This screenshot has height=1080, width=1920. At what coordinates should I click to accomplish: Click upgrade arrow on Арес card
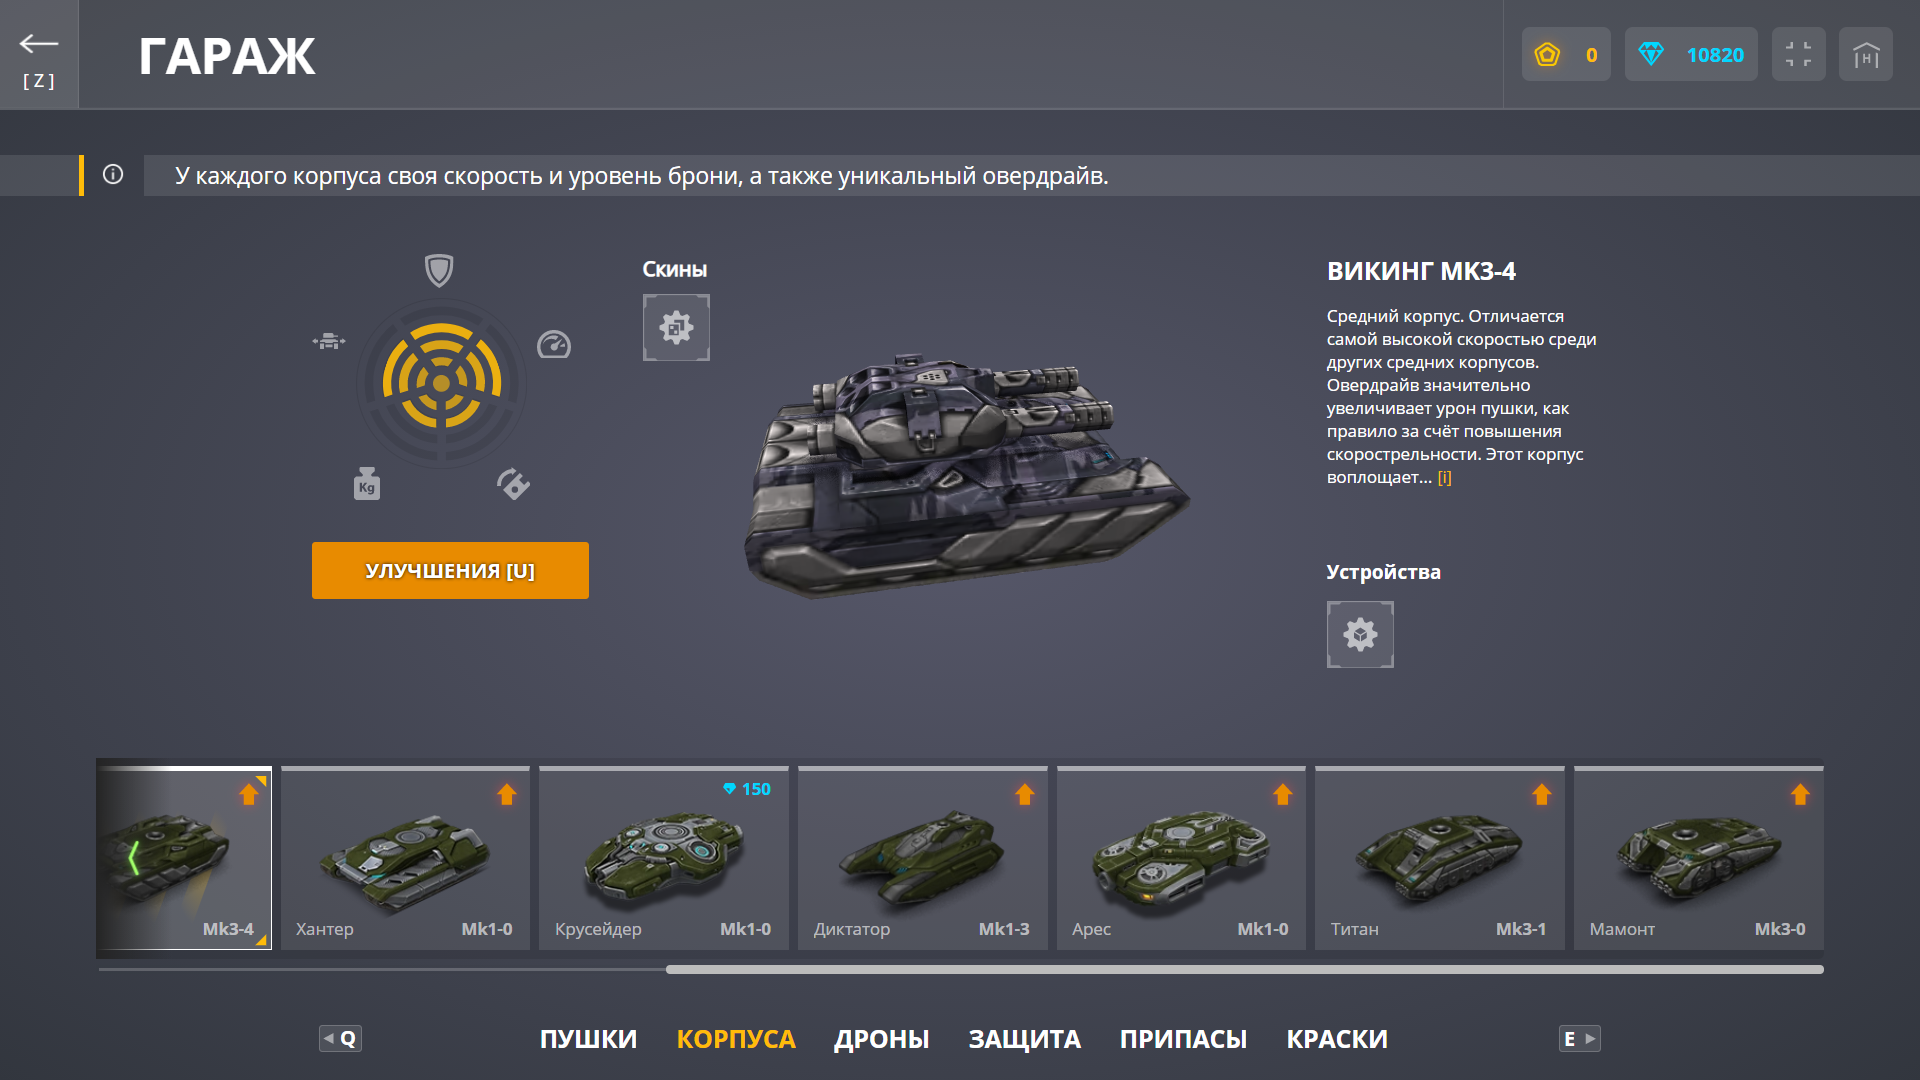coord(1283,795)
